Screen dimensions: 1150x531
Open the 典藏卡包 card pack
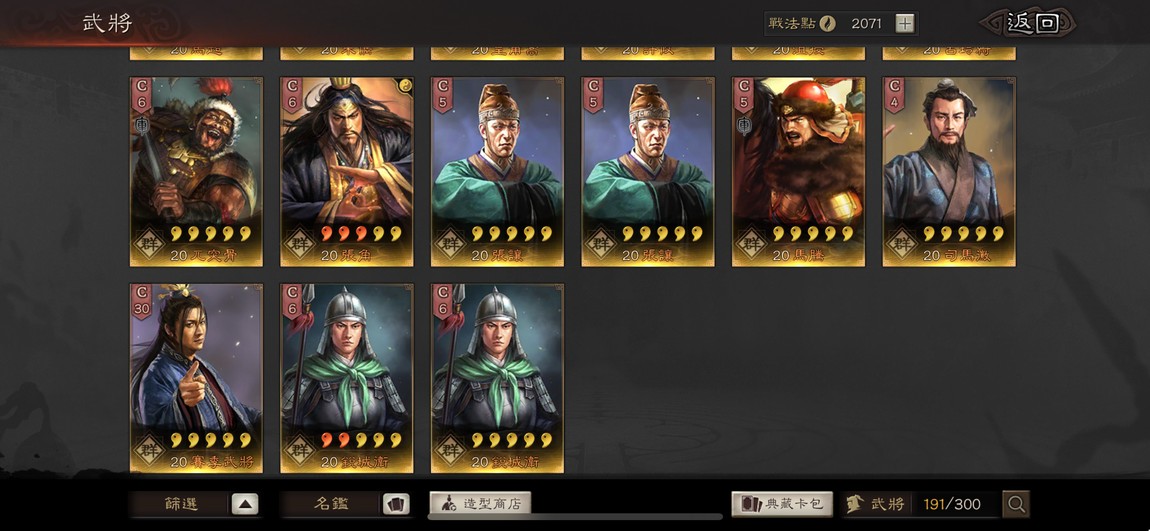(782, 504)
